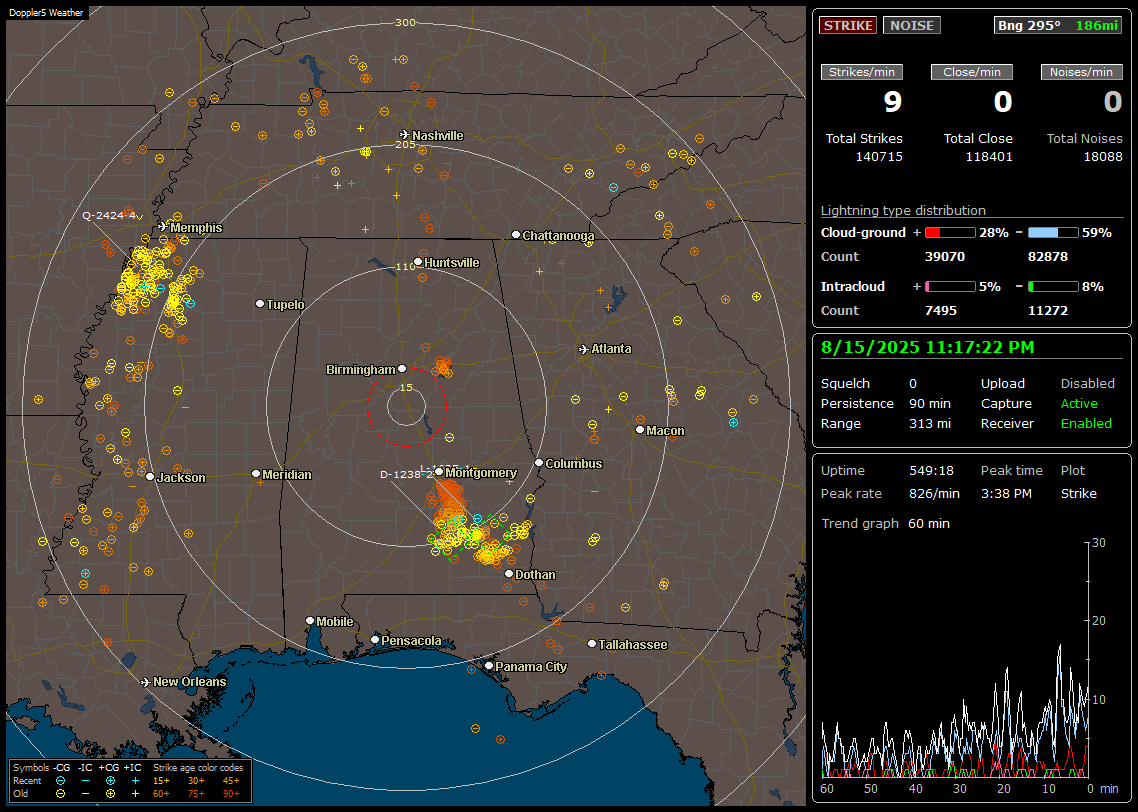Image resolution: width=1138 pixels, height=812 pixels.
Task: Click the D-1238-2 storm cell label
Action: point(406,475)
